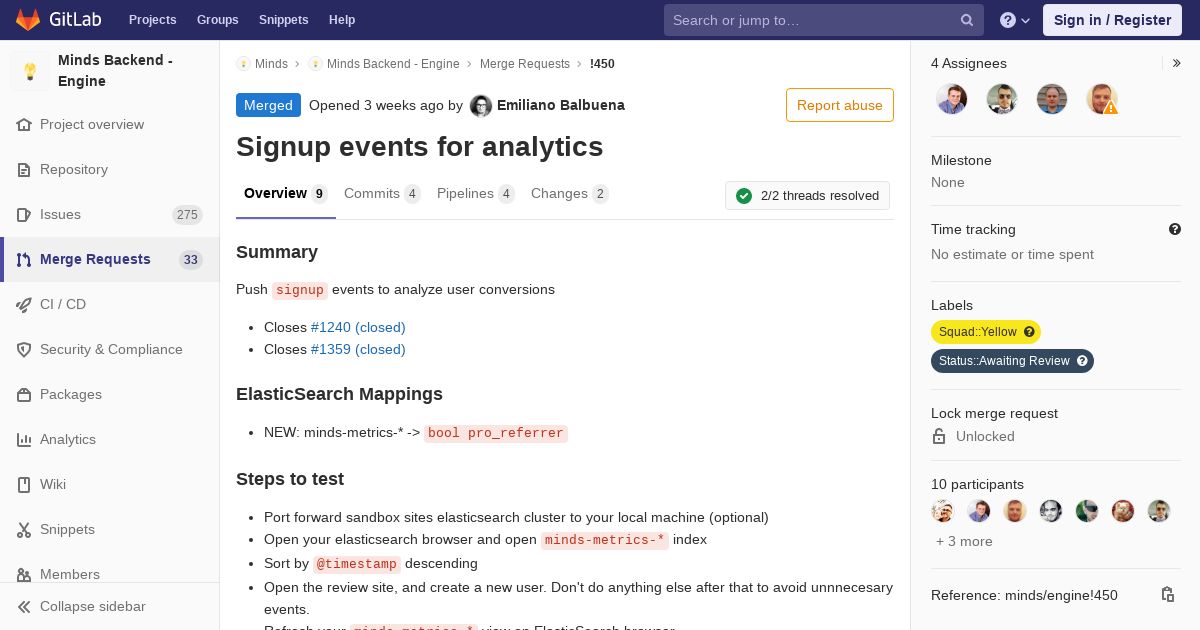Switch to the Overview tab
This screenshot has height=630, width=1200.
pyautogui.click(x=286, y=194)
